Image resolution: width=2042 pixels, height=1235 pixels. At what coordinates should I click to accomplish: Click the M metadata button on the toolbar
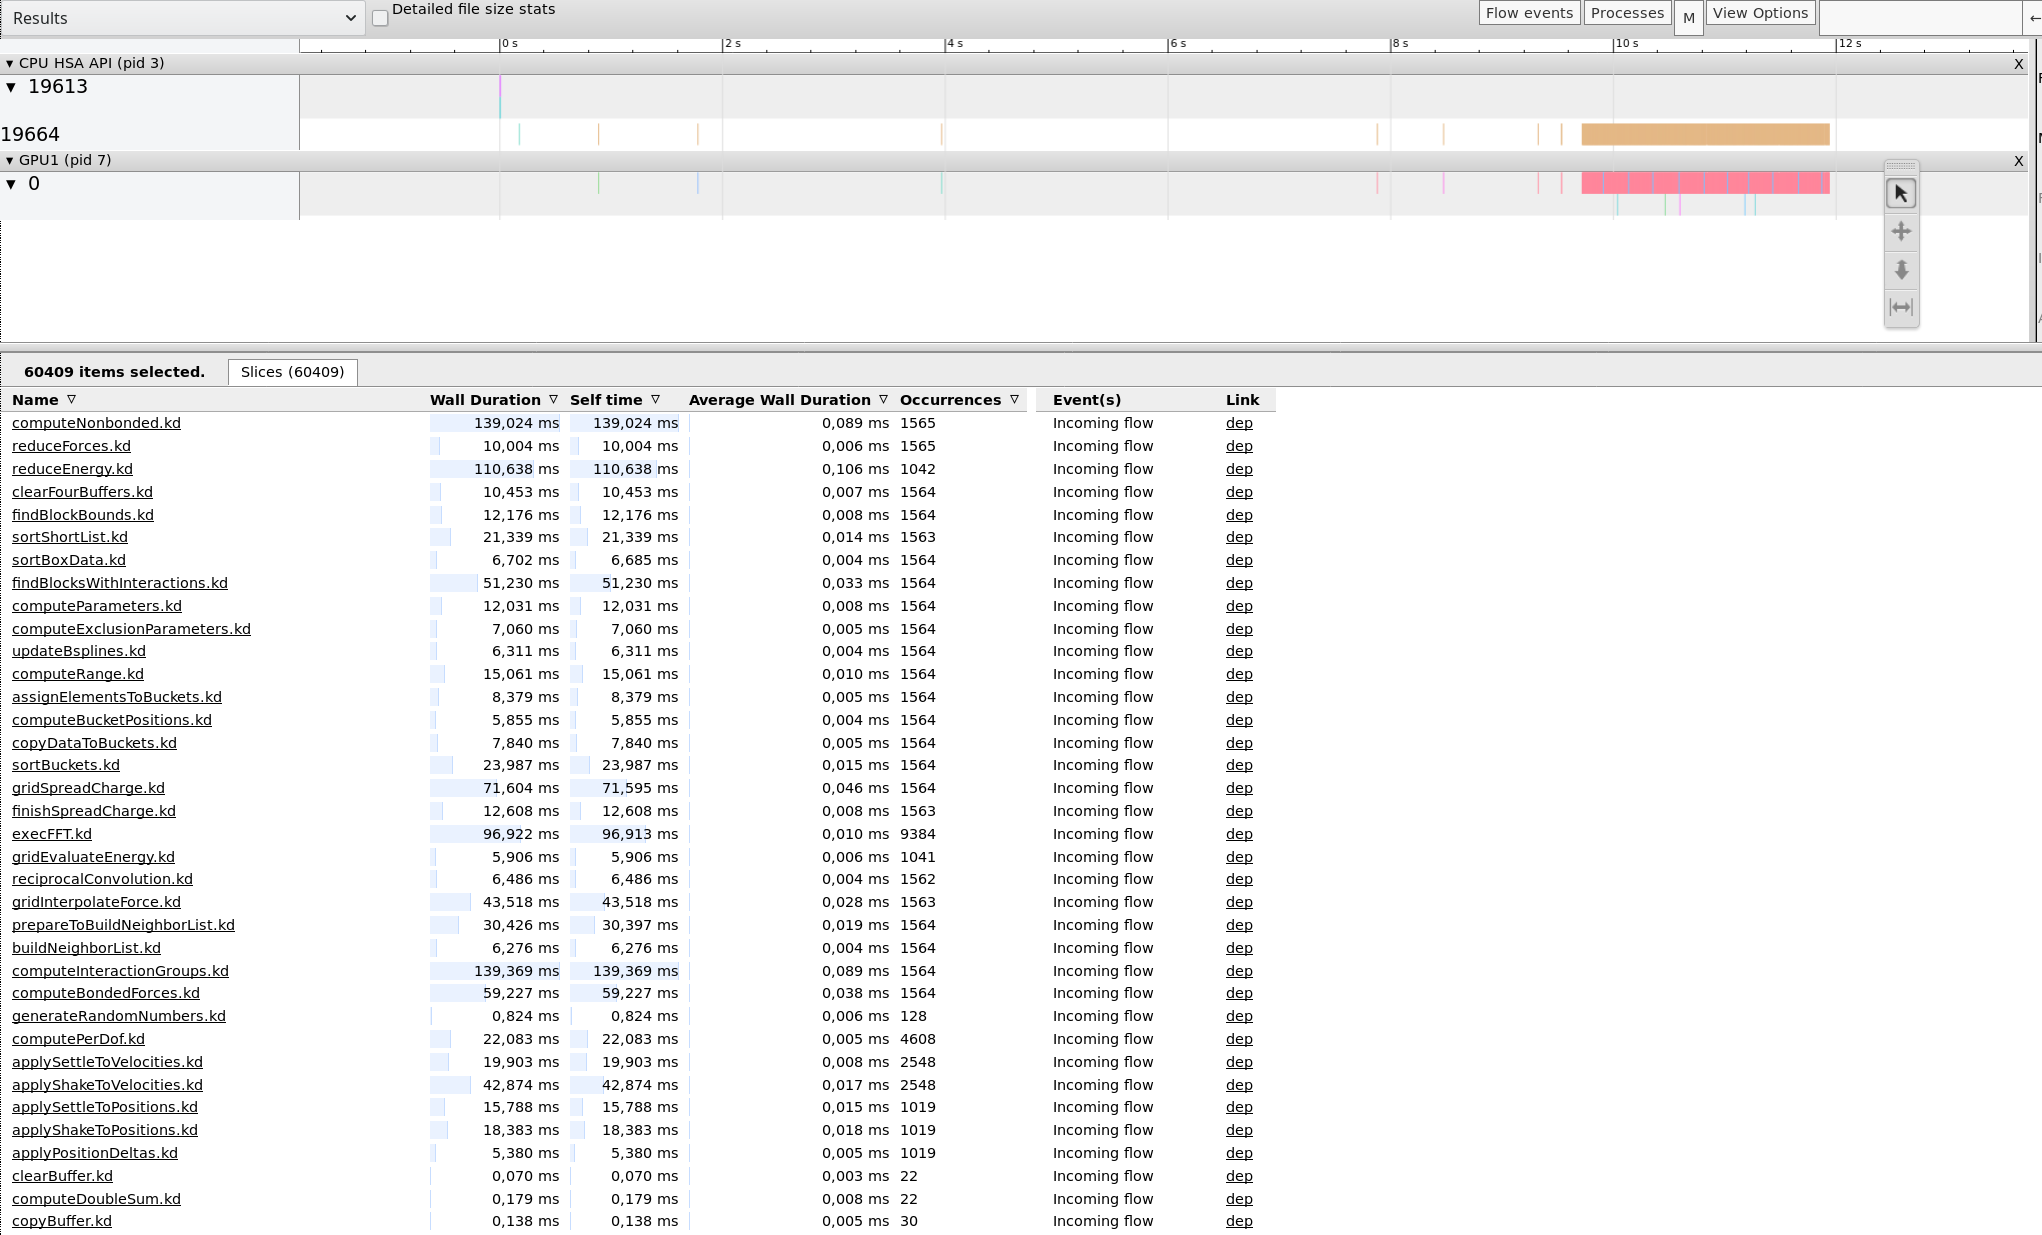click(1689, 17)
